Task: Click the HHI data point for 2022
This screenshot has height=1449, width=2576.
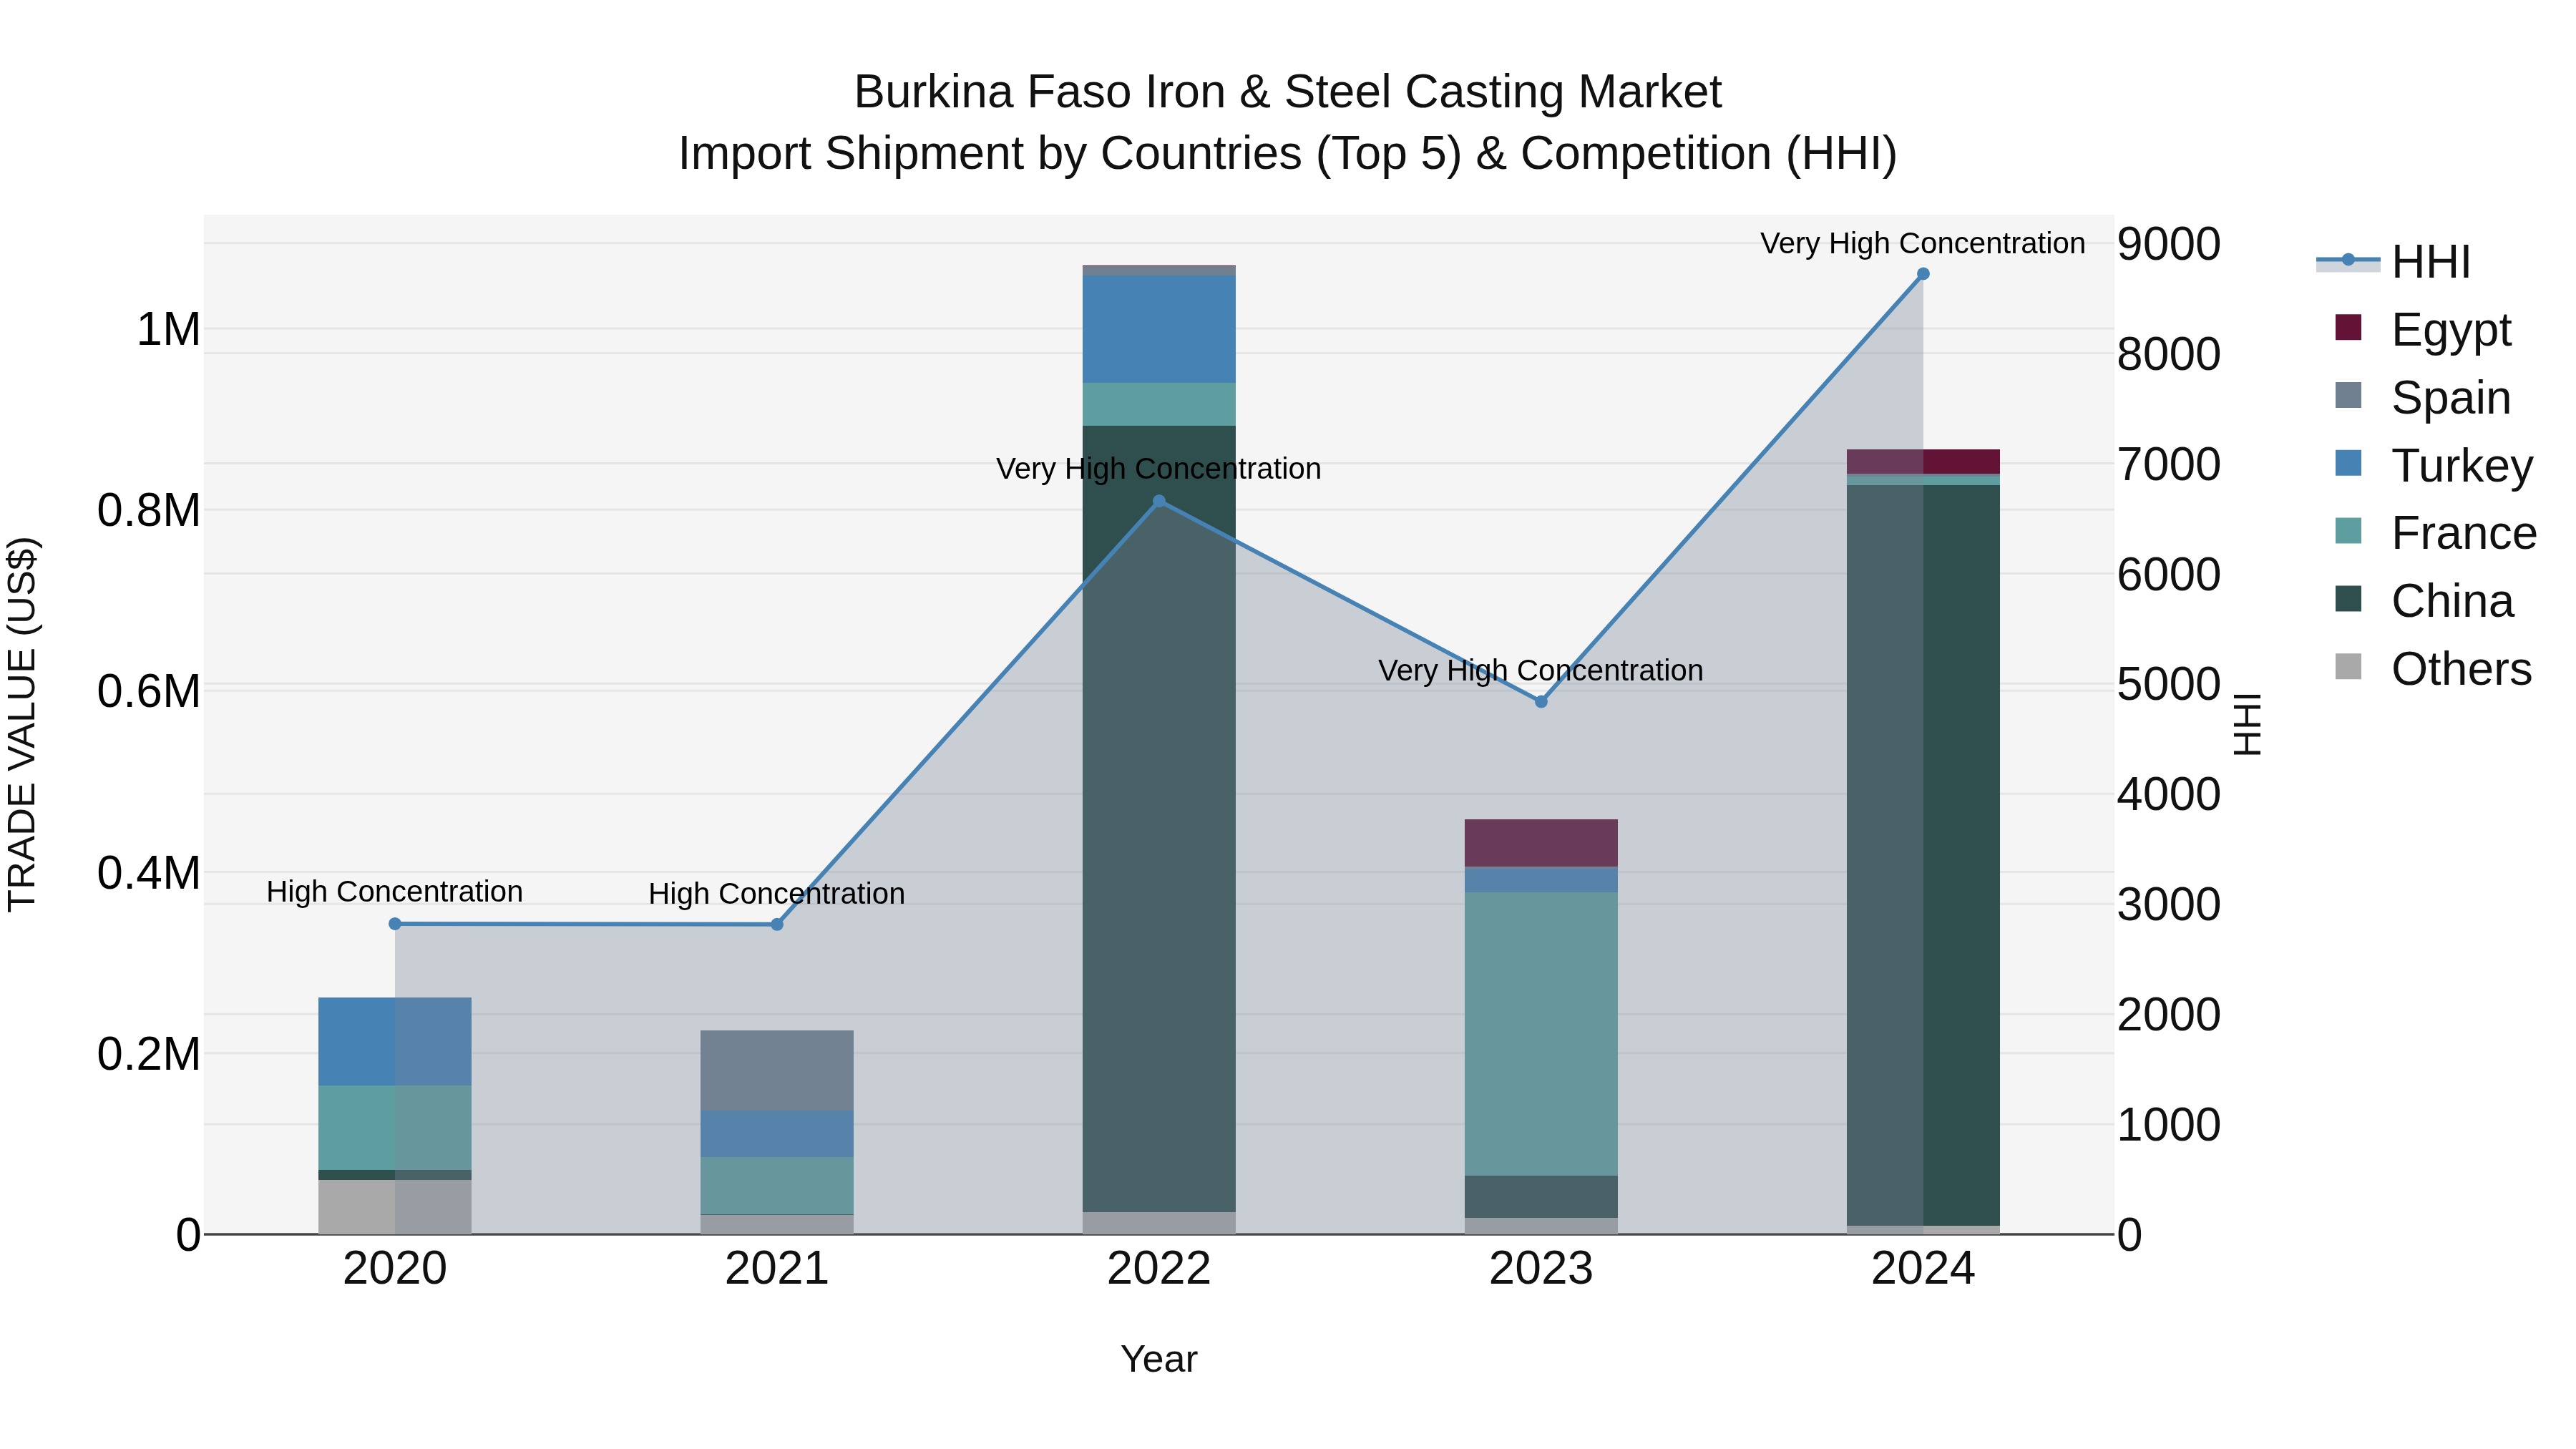Action: coord(1159,501)
